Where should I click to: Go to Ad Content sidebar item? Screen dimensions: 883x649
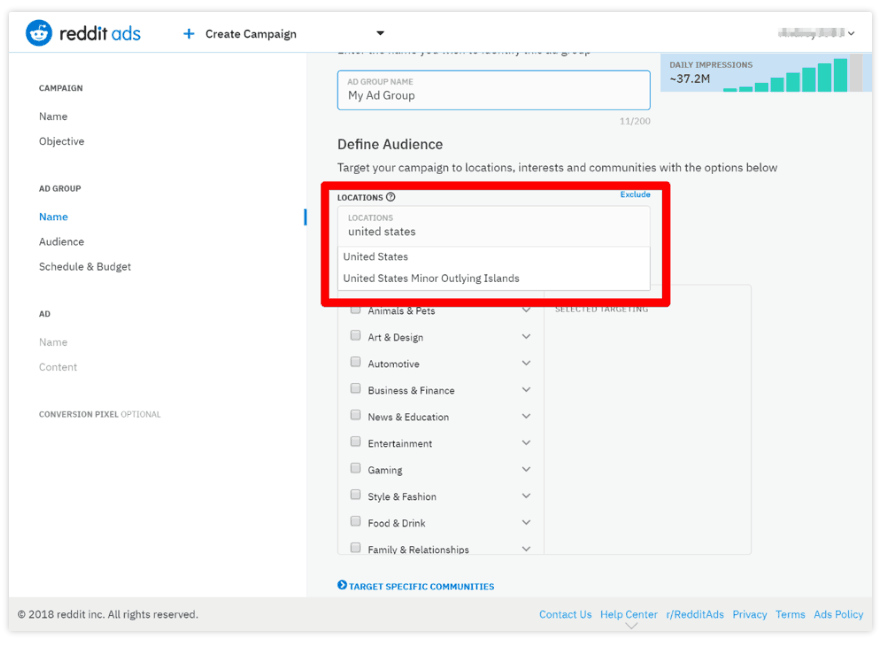click(58, 367)
